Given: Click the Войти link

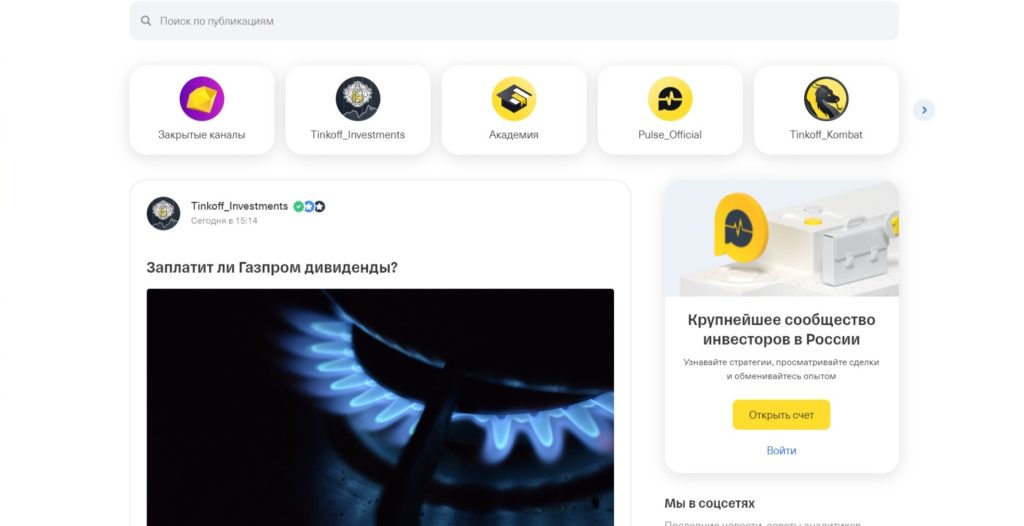Looking at the screenshot, I should pos(781,450).
